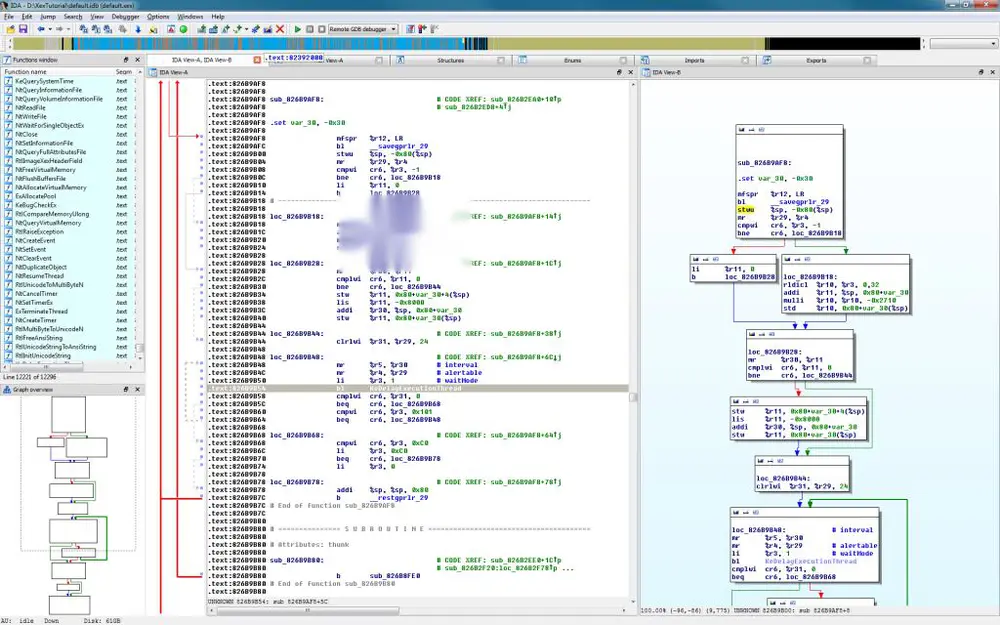Image resolution: width=1000 pixels, height=625 pixels.
Task: Open the Remote GDB debugger dropdown
Action: 363,29
